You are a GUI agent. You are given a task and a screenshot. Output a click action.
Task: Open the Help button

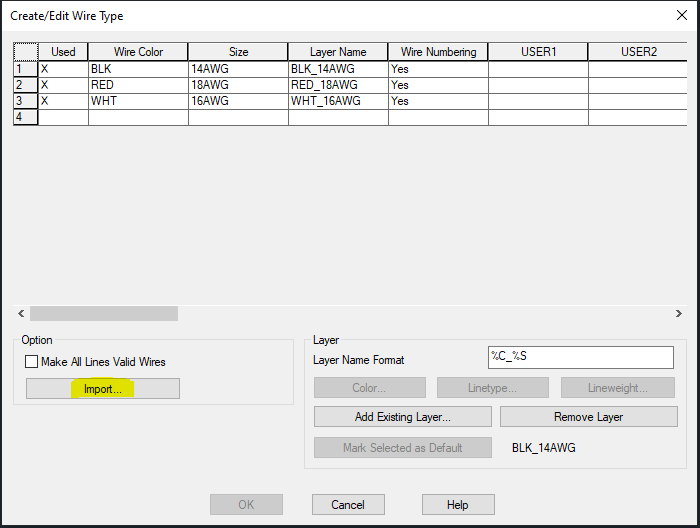pos(458,504)
